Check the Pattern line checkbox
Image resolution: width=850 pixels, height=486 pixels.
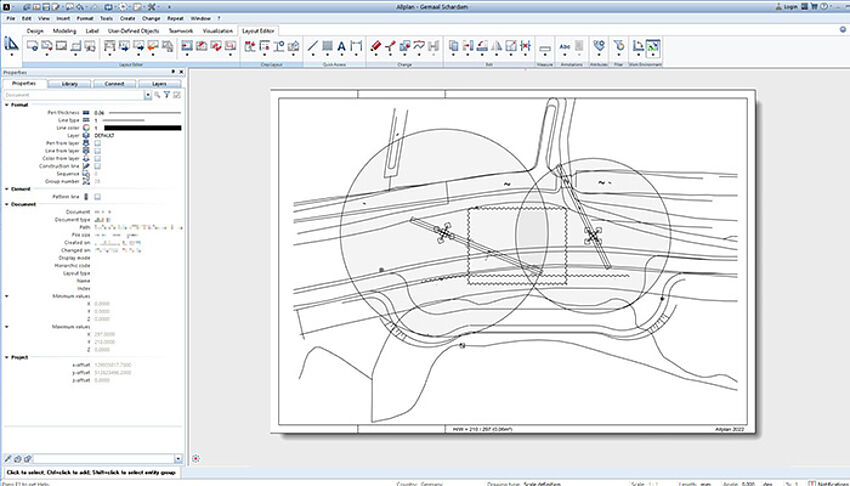point(98,197)
